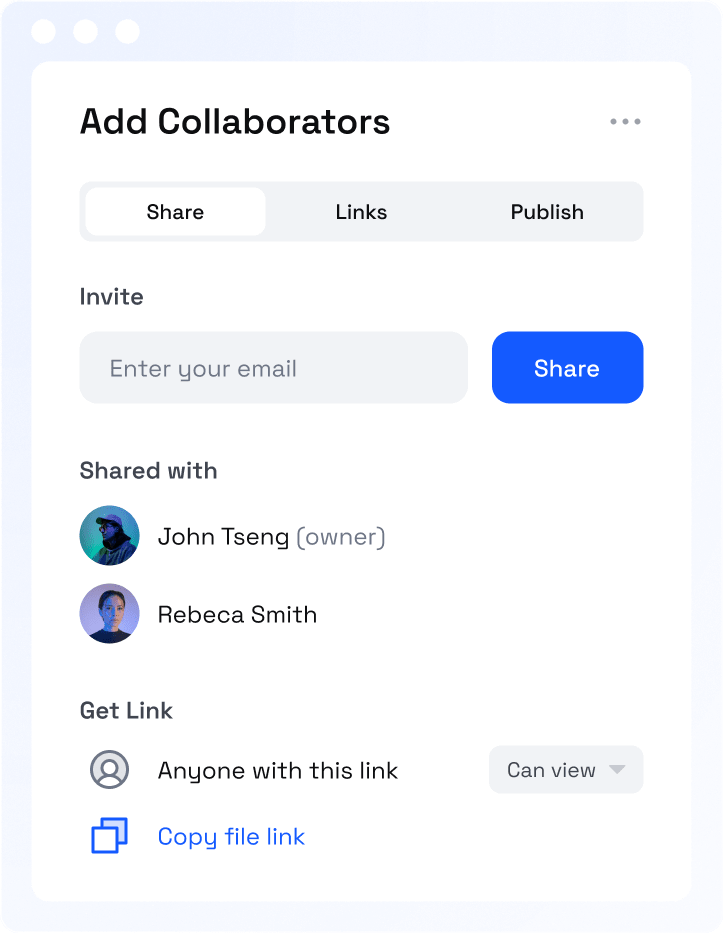Viewport: 723px width, 933px height.
Task: Click the Can view dropdown arrow
Action: pyautogui.click(x=617, y=769)
